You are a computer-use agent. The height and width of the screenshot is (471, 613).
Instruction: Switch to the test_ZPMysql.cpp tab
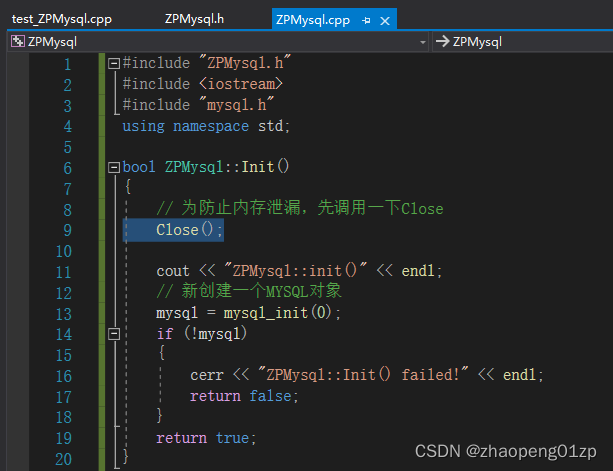click(62, 19)
